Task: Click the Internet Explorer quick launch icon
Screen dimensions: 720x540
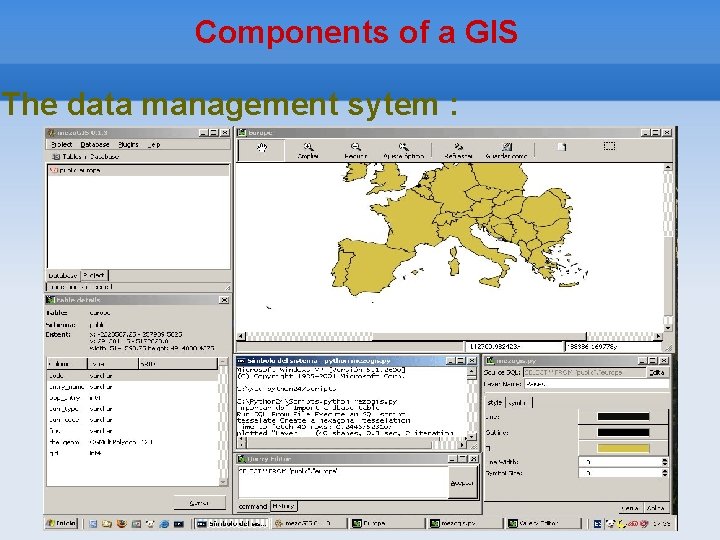Action: click(164, 523)
